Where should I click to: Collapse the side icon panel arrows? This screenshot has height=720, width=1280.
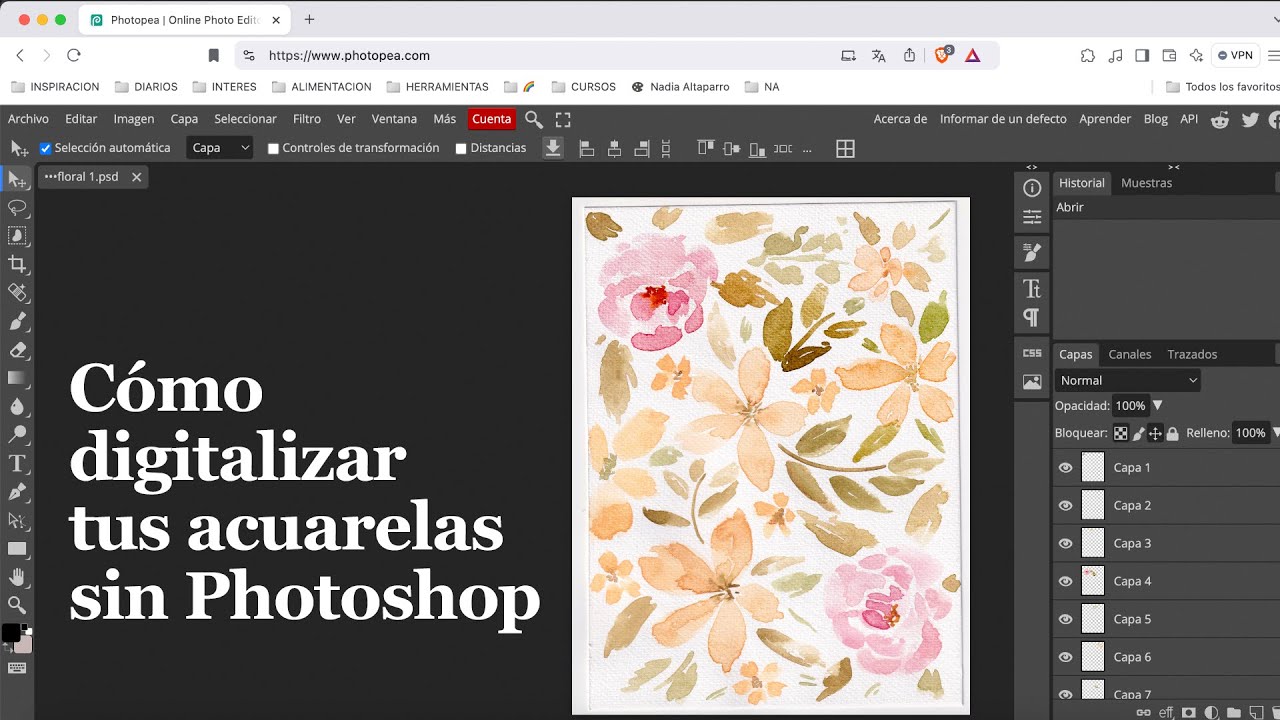click(1032, 167)
